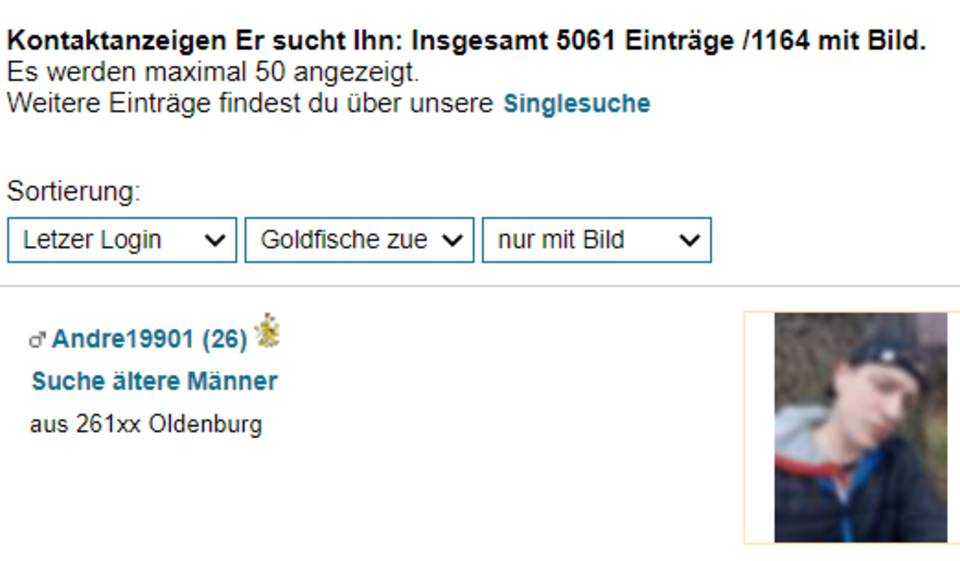Open the Singlesuche link
Screen dimensions: 960x561
(x=576, y=103)
